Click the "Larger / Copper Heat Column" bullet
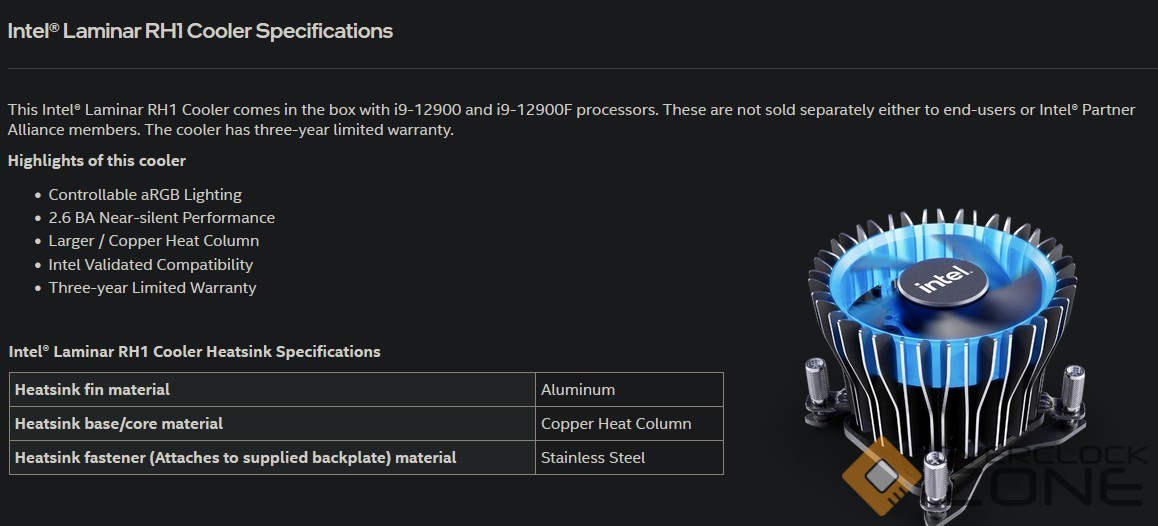The height and width of the screenshot is (526, 1158). pos(154,241)
